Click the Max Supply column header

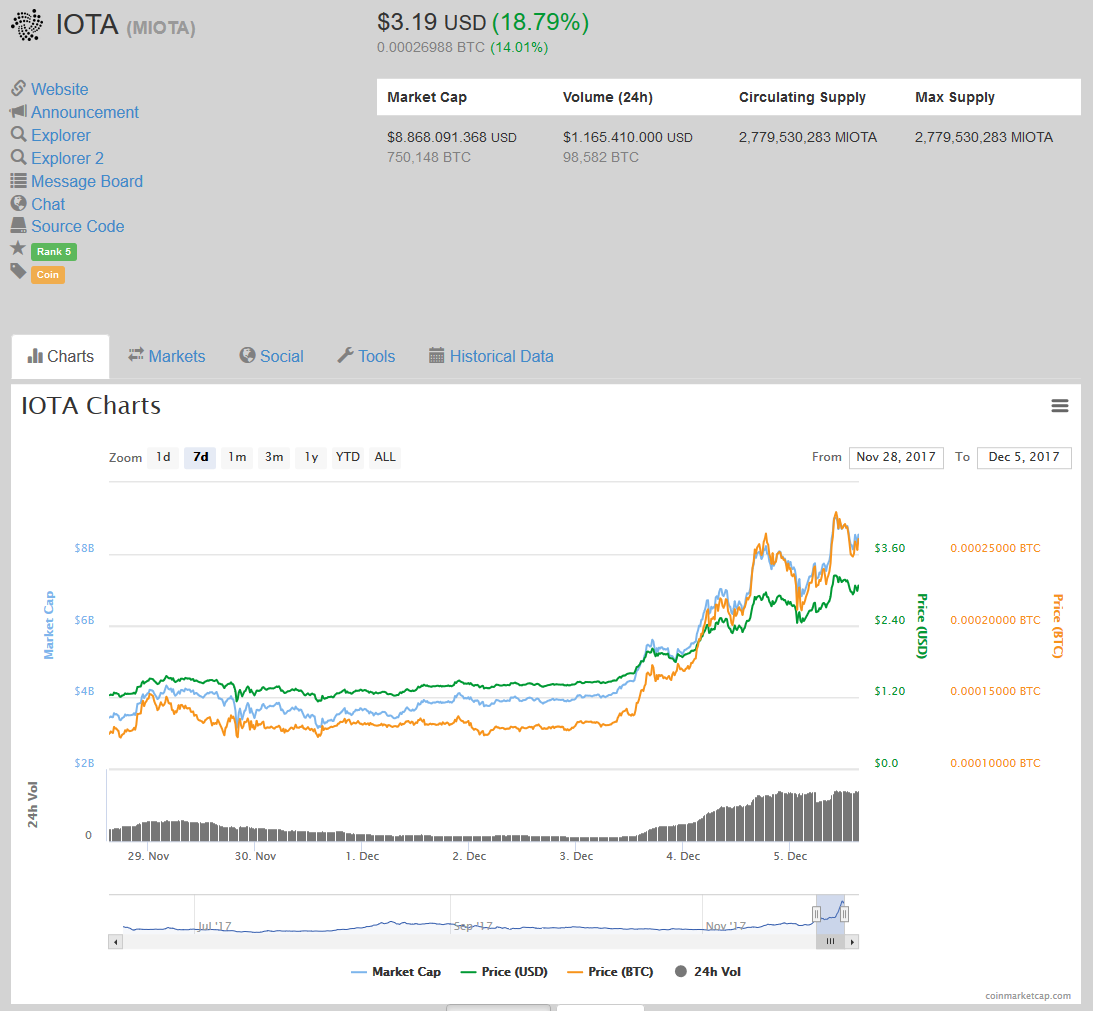coord(955,98)
